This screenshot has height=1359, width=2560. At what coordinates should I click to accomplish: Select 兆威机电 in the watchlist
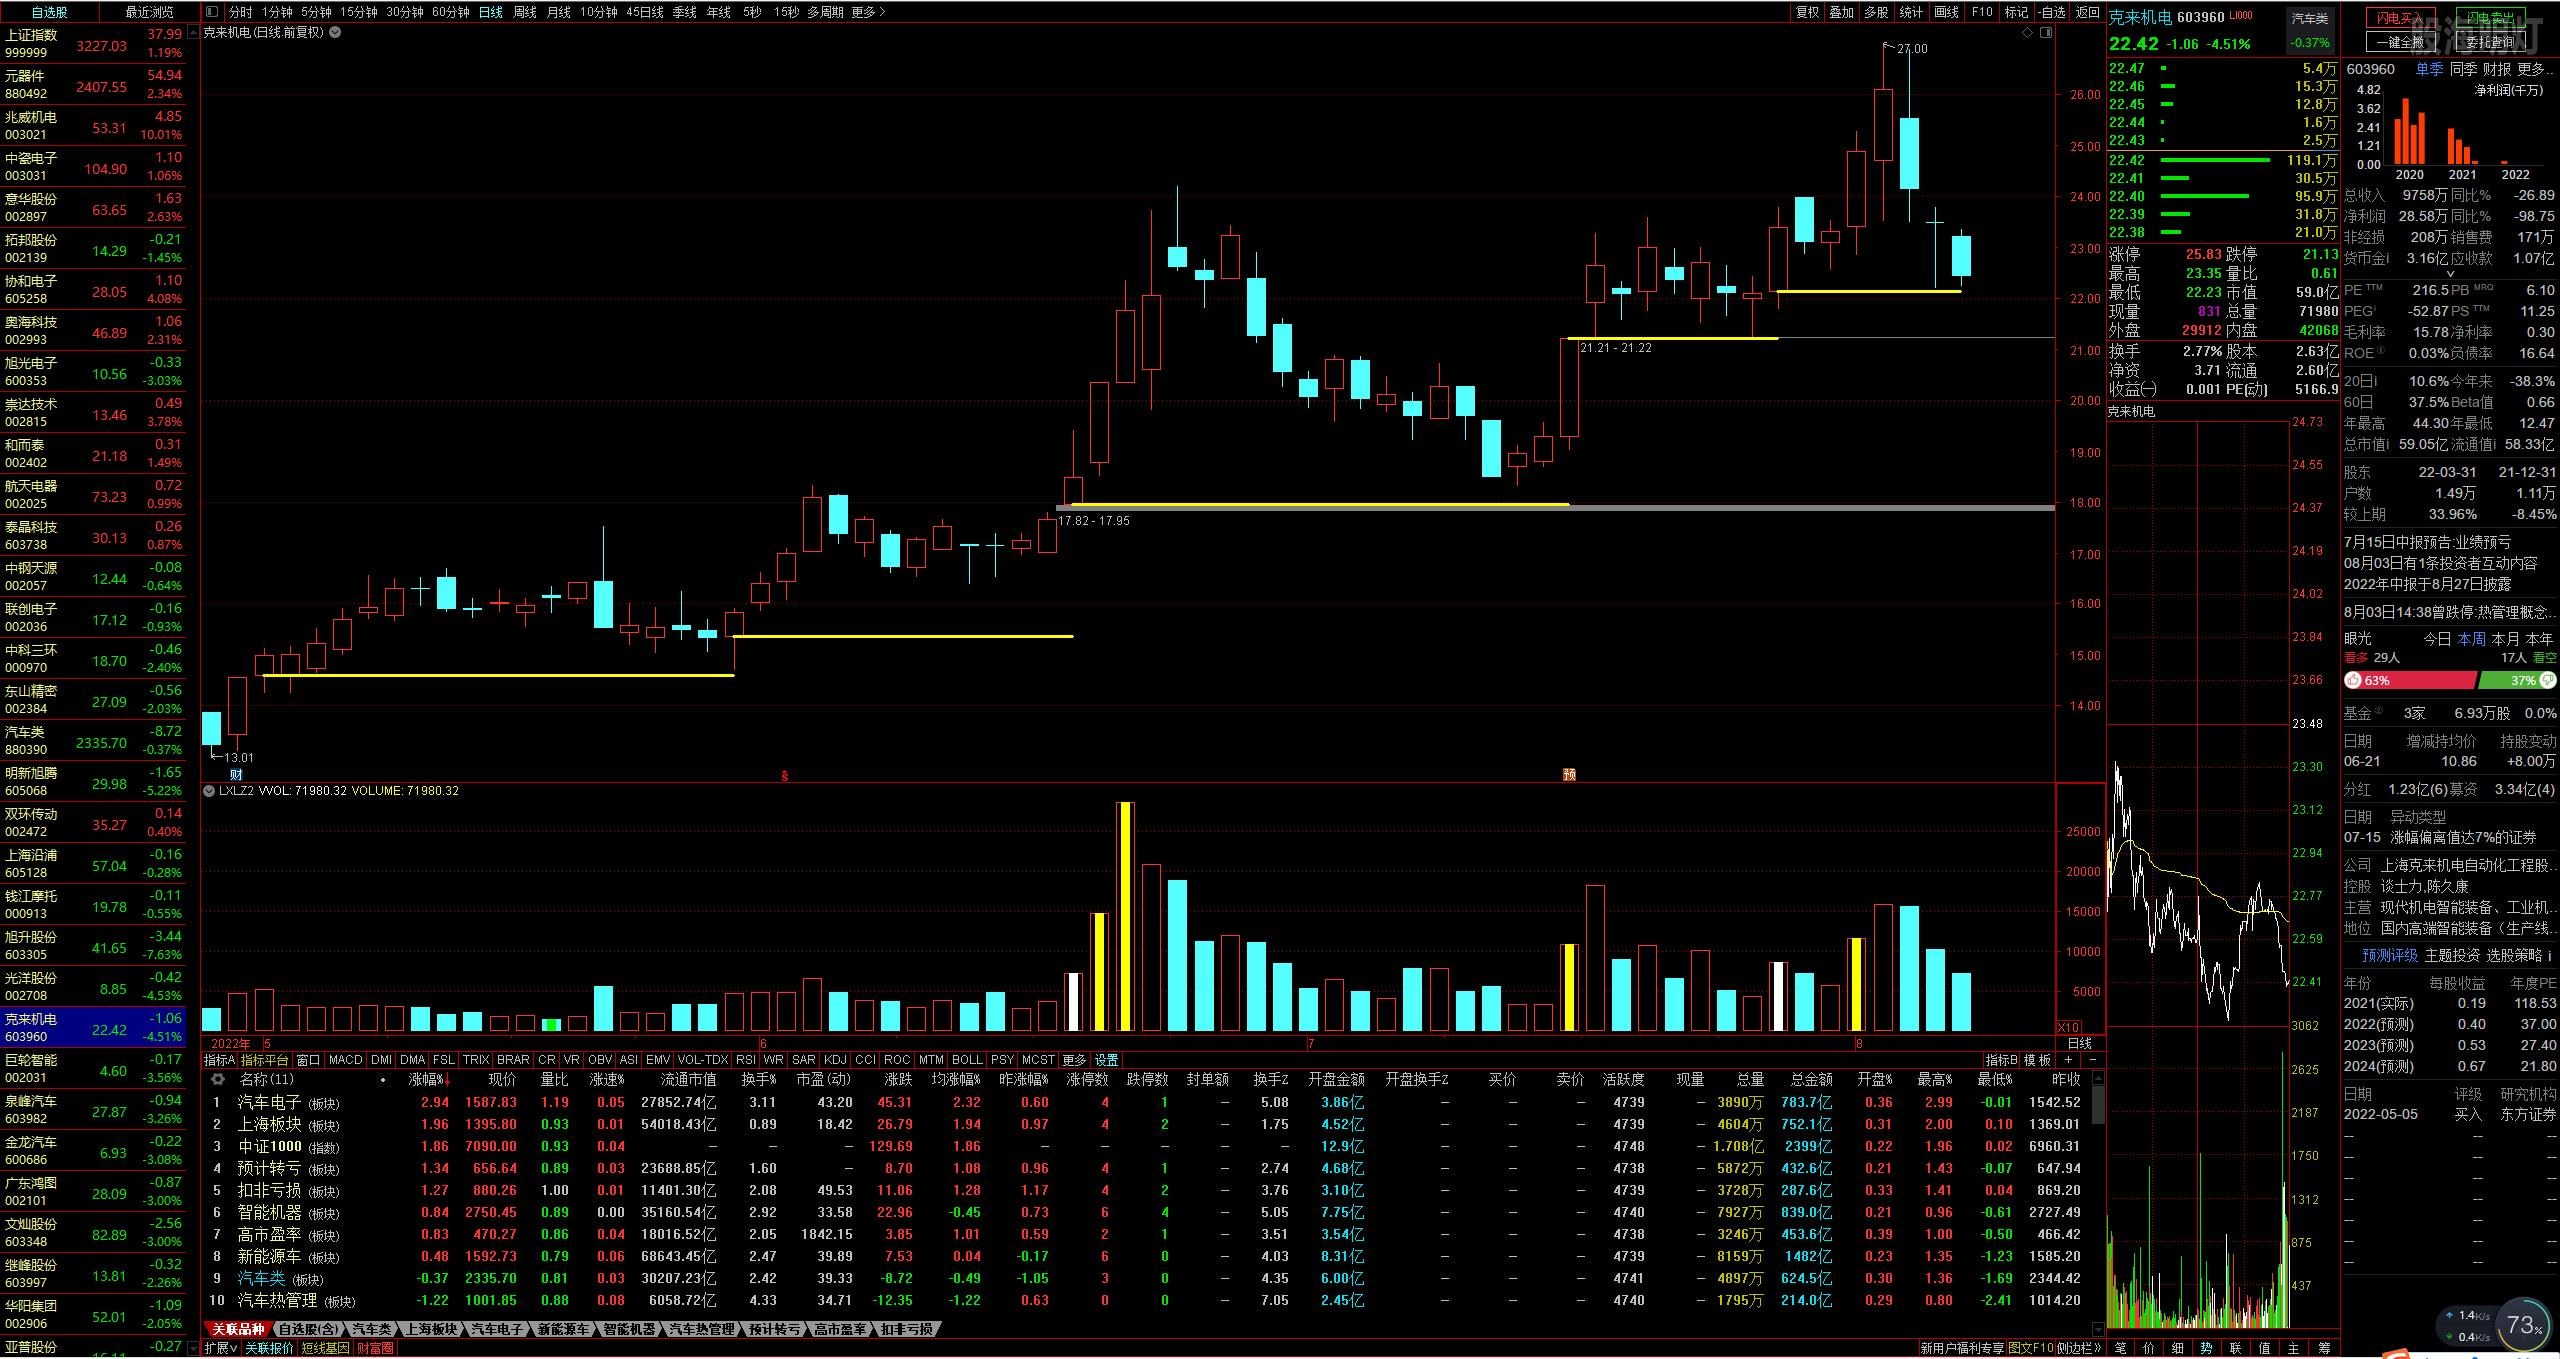[94, 125]
